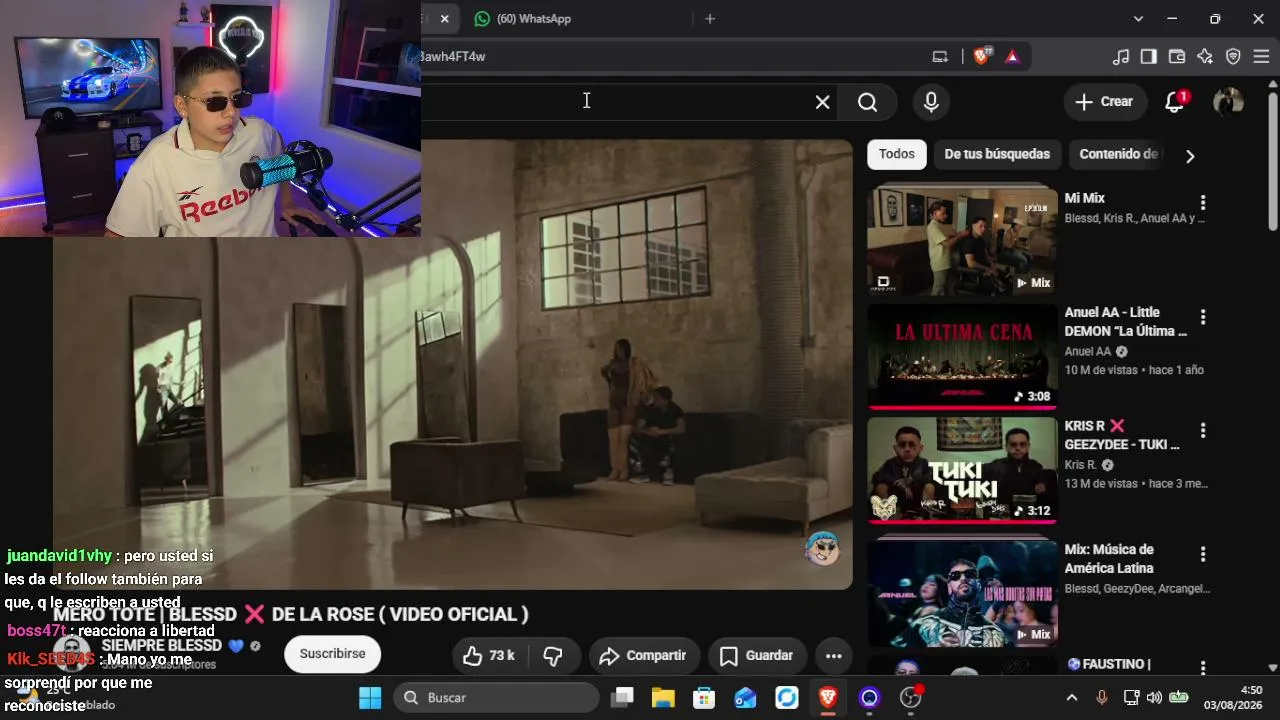1280x720 pixels.
Task: Select the De tus búsquedas chip
Action: 997,154
